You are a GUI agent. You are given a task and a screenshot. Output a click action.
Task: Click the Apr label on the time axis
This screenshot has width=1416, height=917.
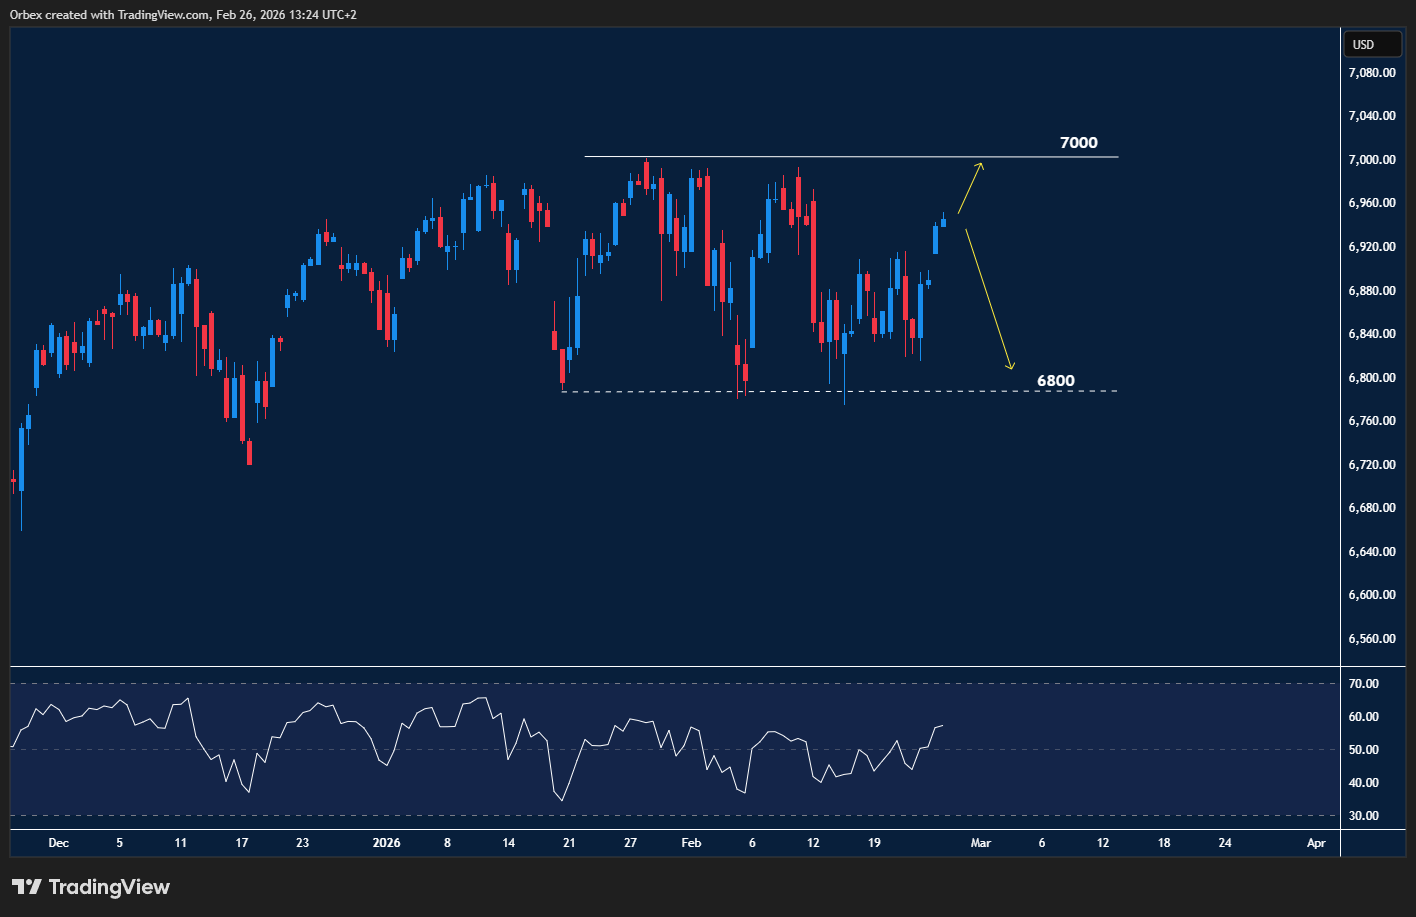tap(1316, 843)
